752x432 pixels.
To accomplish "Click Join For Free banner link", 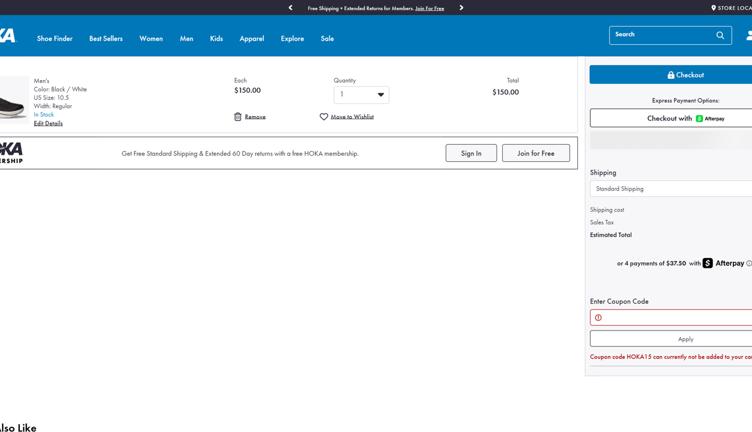I will pyautogui.click(x=429, y=8).
